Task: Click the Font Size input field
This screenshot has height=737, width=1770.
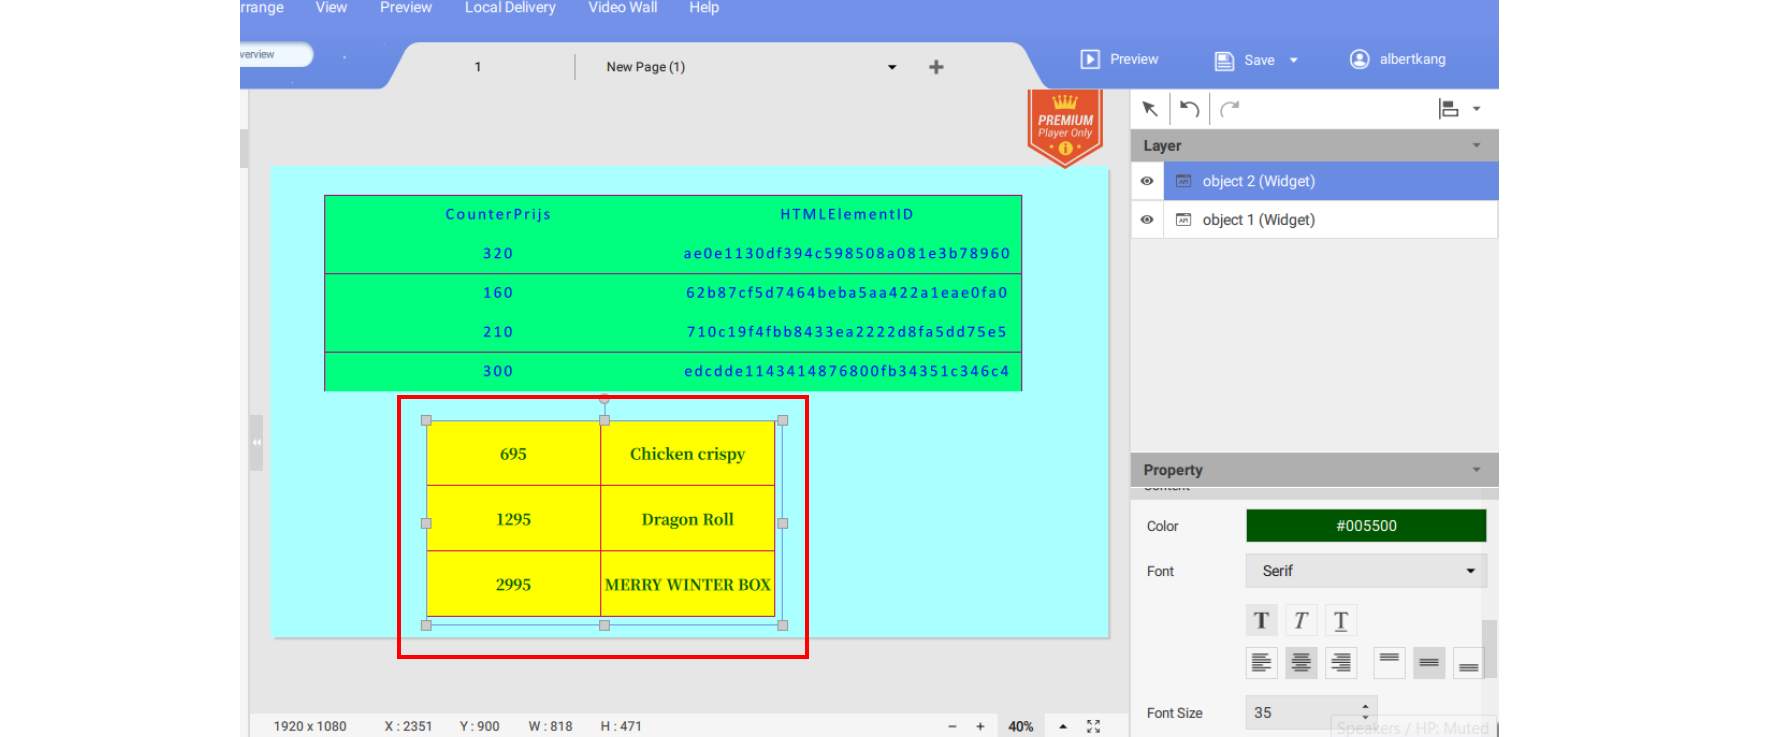Action: tap(1300, 713)
